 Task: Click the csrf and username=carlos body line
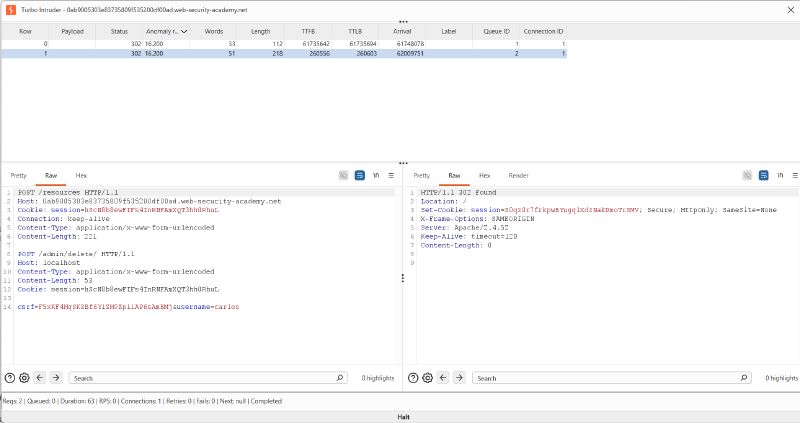[128, 307]
